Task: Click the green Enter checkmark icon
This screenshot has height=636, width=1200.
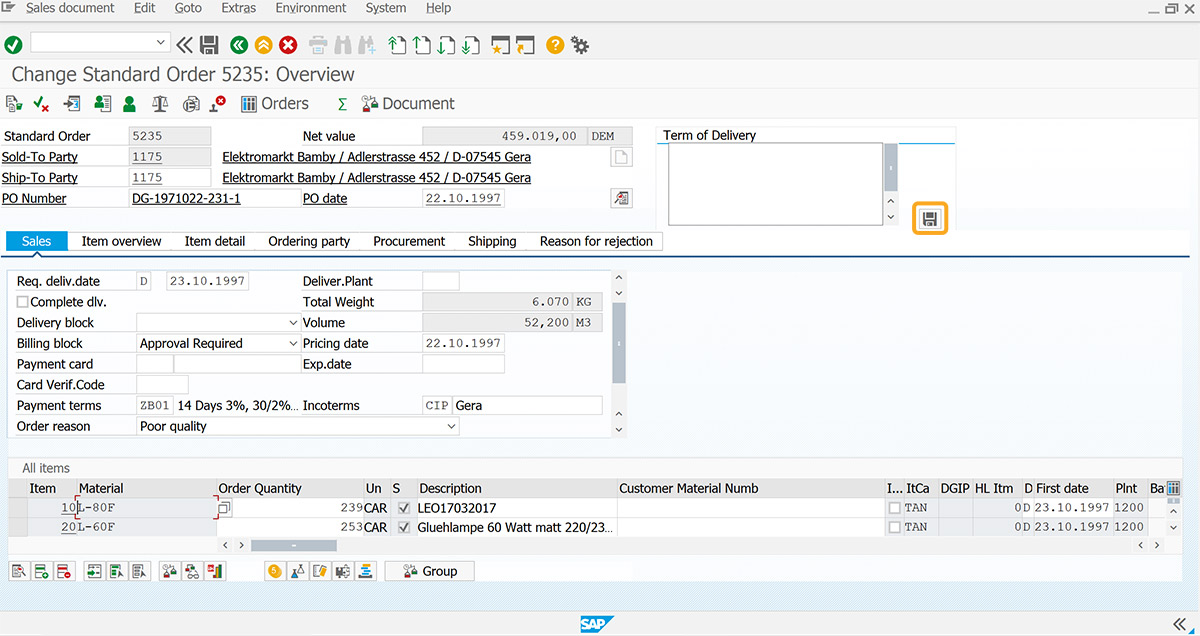Action: point(13,45)
